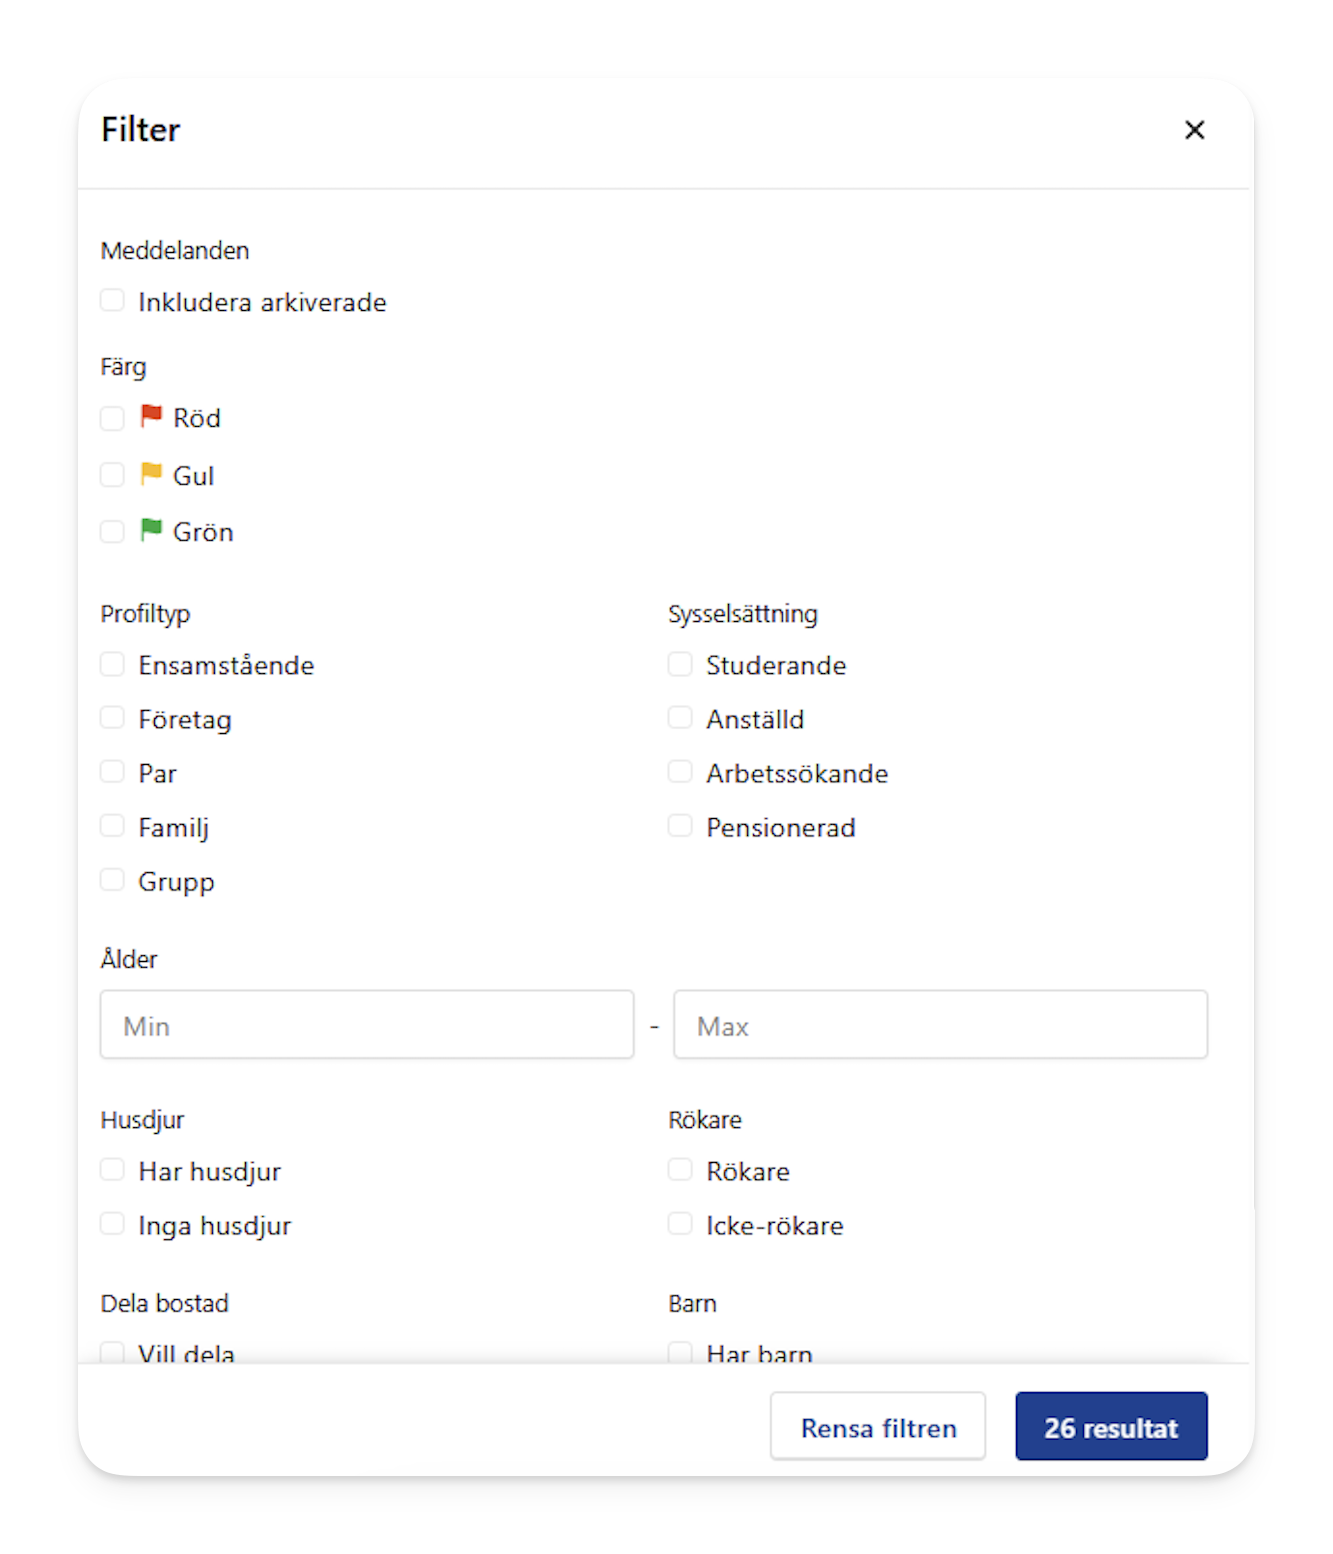This screenshot has width=1333, height=1554.
Task: Toggle the Inga husdjur checkbox
Action: pos(112,1225)
